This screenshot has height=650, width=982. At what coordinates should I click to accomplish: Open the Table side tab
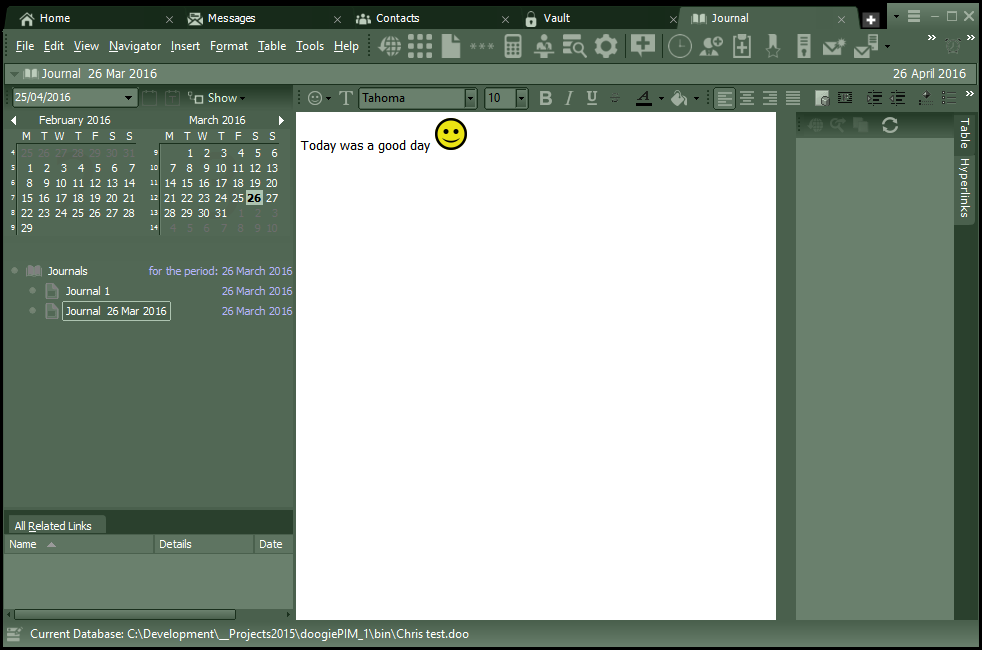click(965, 133)
